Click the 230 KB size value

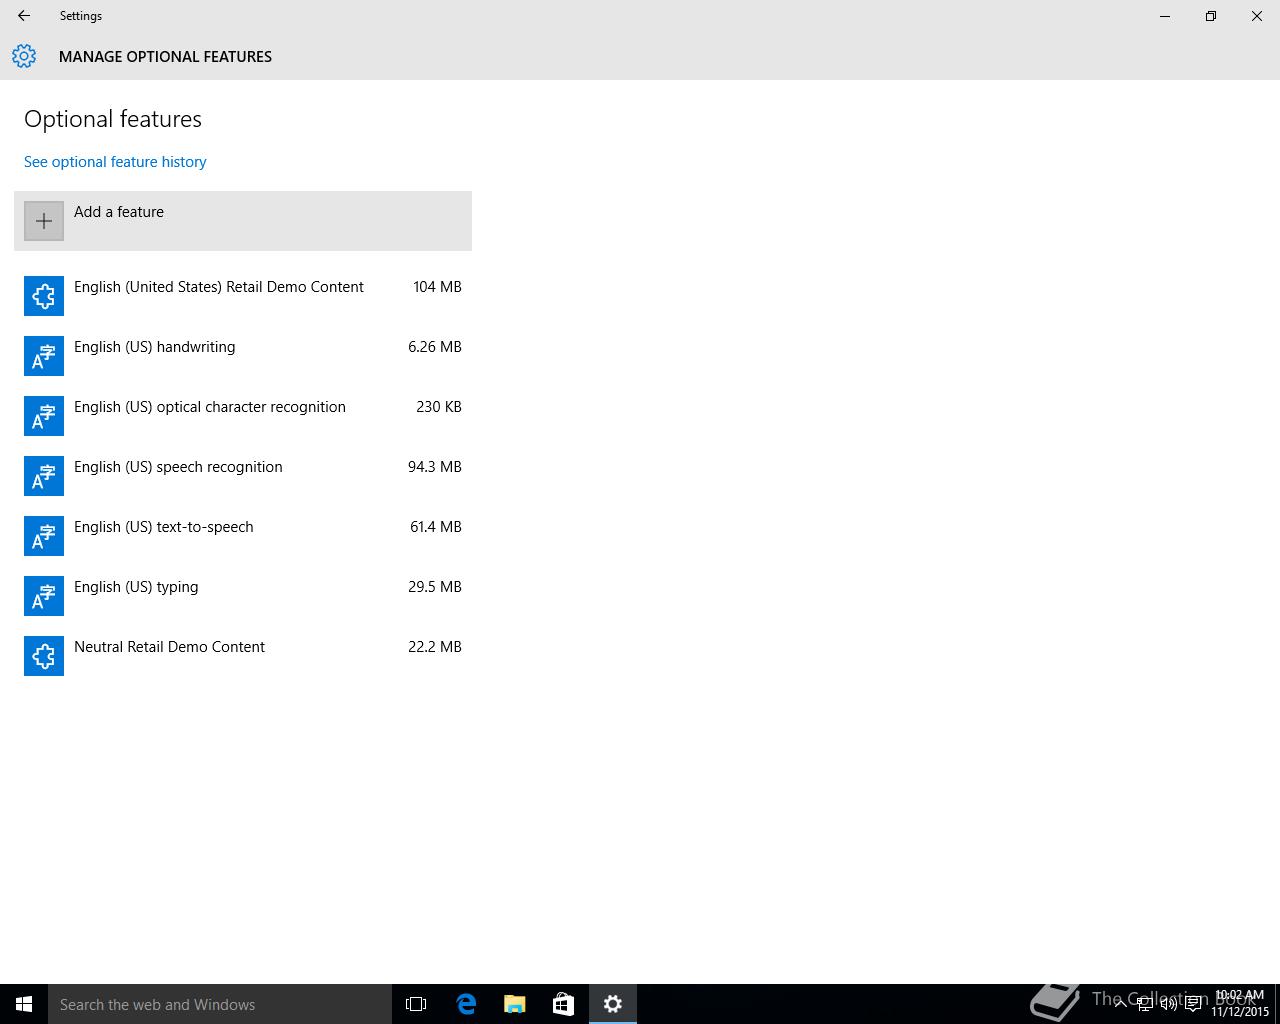439,407
